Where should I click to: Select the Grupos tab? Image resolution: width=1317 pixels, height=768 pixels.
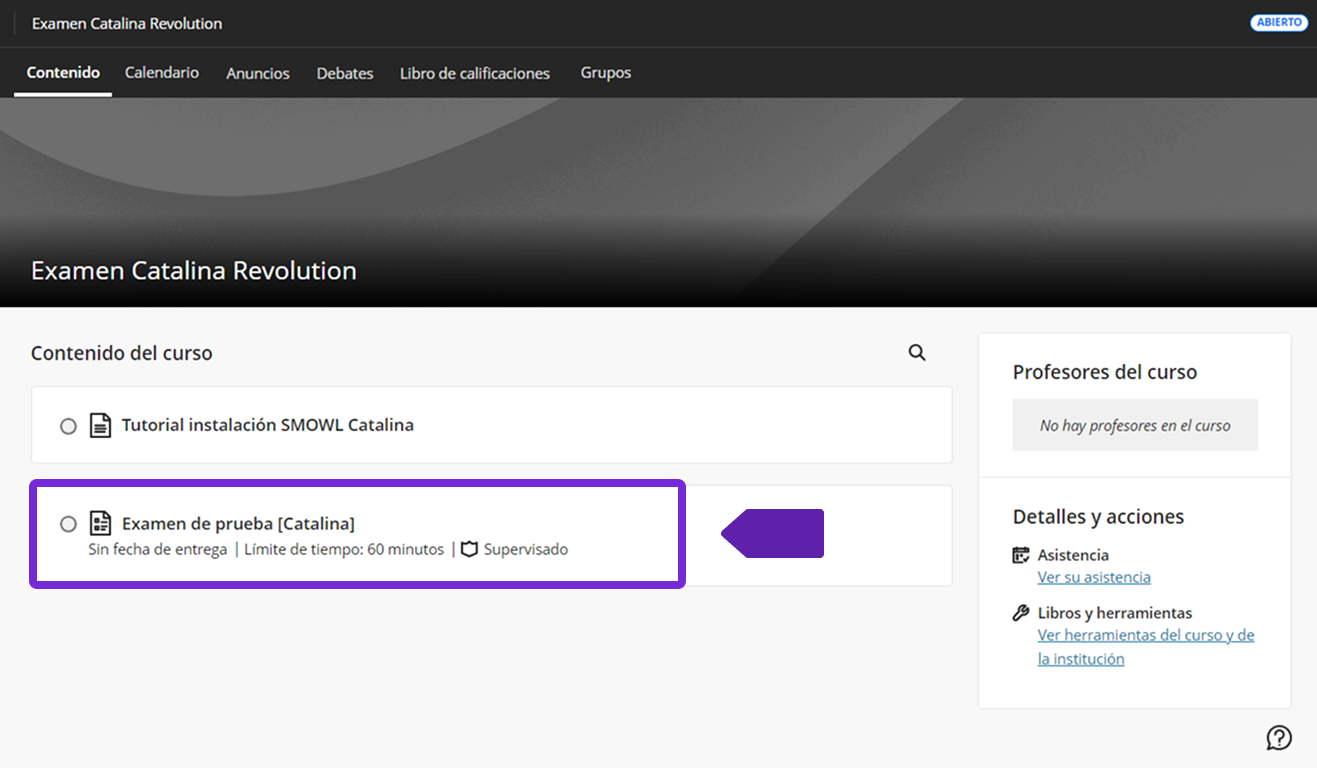606,73
